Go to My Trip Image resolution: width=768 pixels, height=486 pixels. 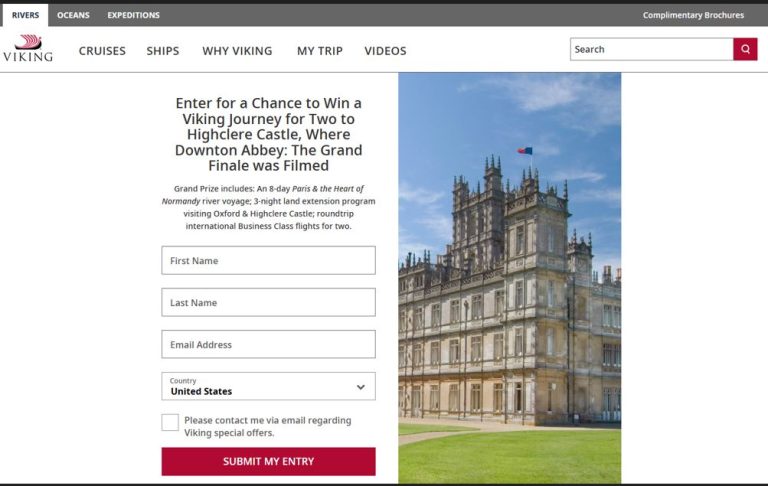point(320,51)
